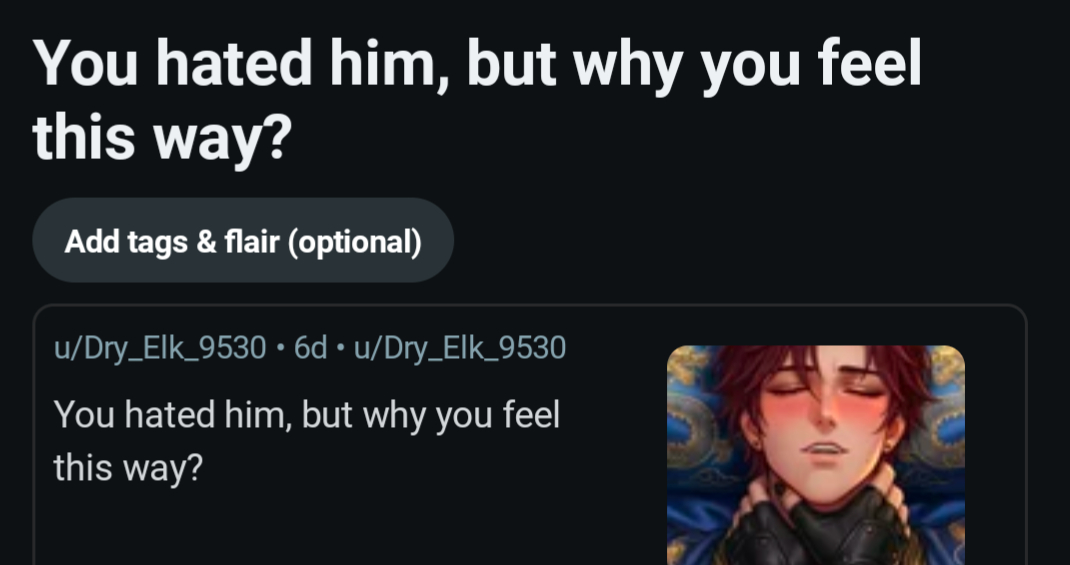The width and height of the screenshot is (1070, 565).
Task: Click the bold post title text field
Action: 477,101
